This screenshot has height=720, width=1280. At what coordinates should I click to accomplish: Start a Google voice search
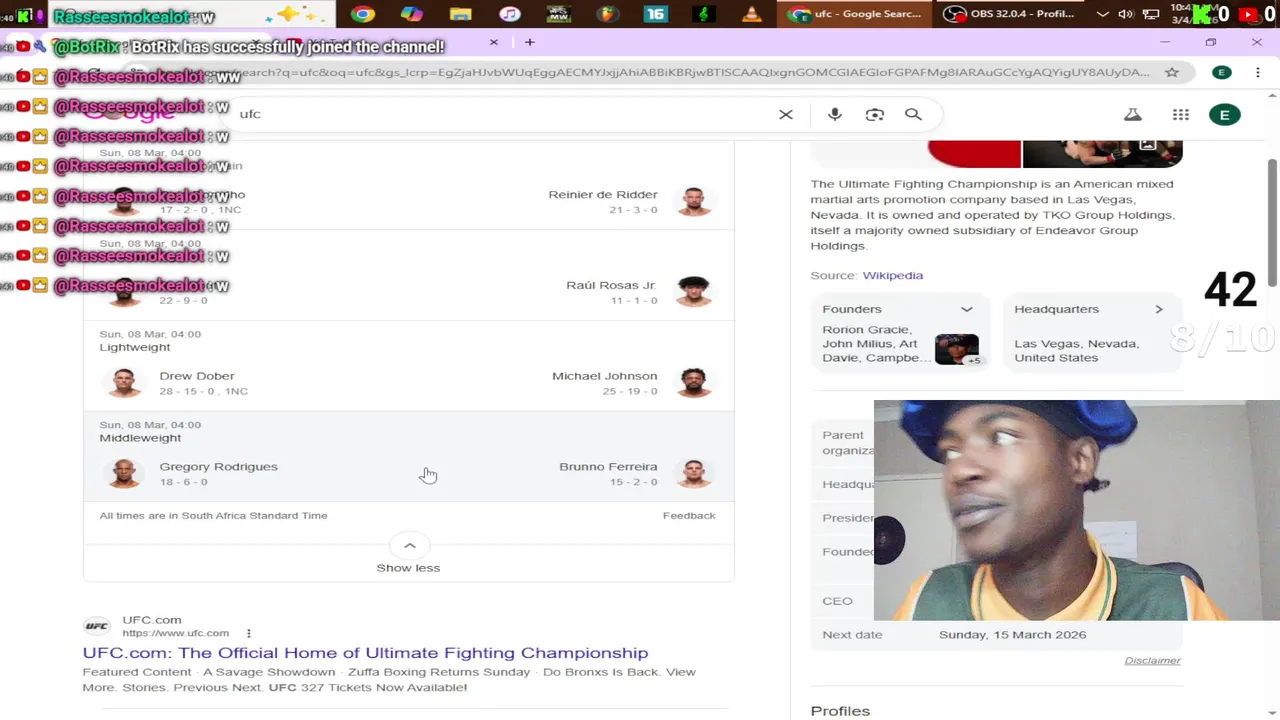(835, 114)
